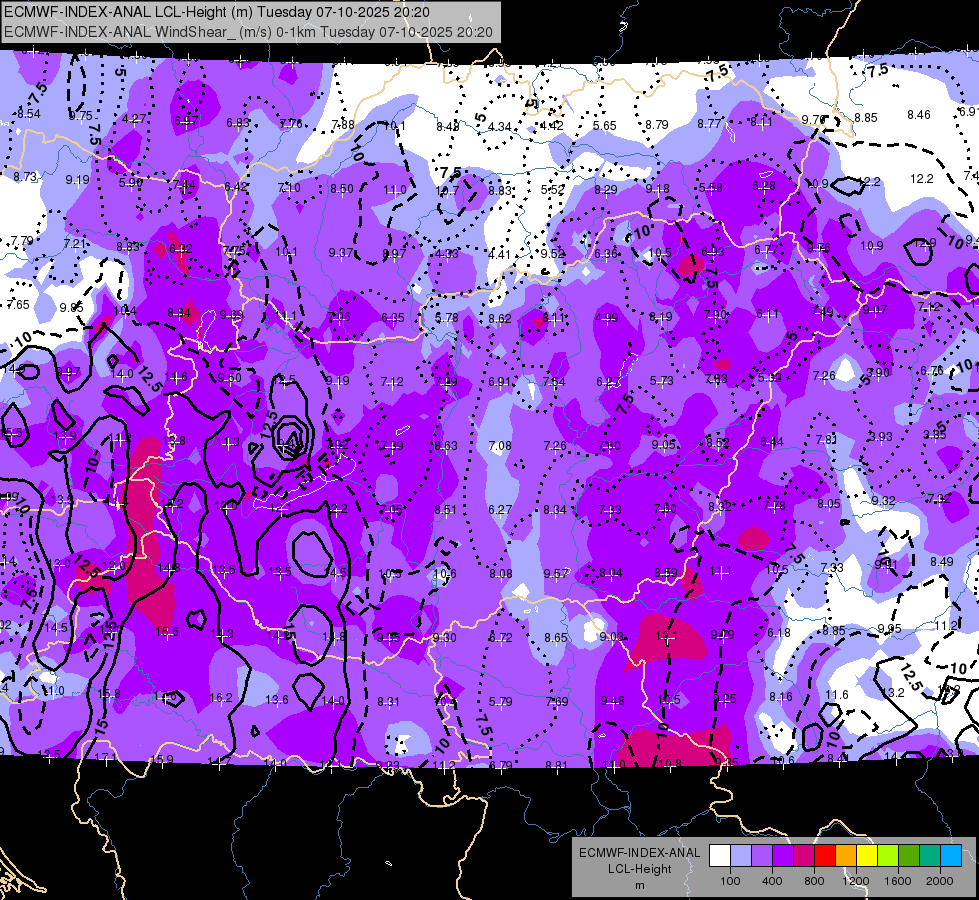Click the legend tick label 2000
This screenshot has height=900, width=979.
940,881
